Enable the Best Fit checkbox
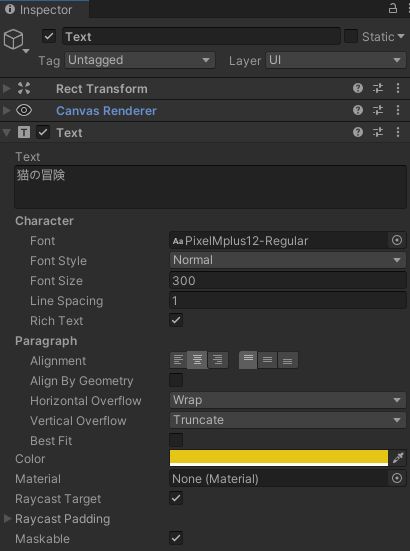The width and height of the screenshot is (410, 551). 176,440
